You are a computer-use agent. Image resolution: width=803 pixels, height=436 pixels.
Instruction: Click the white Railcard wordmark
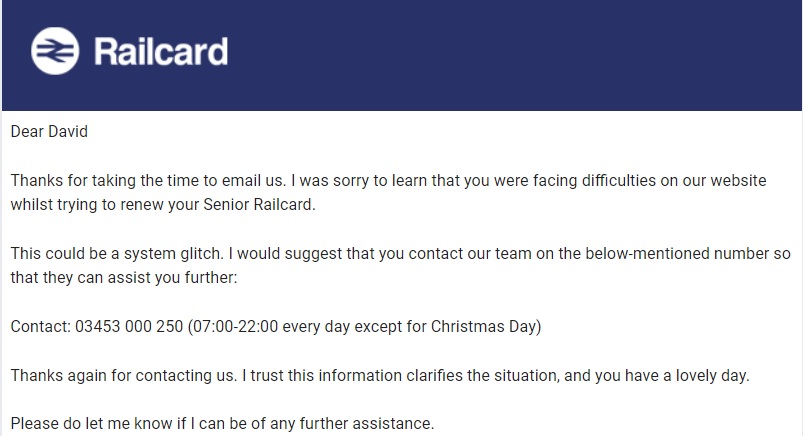pos(160,51)
